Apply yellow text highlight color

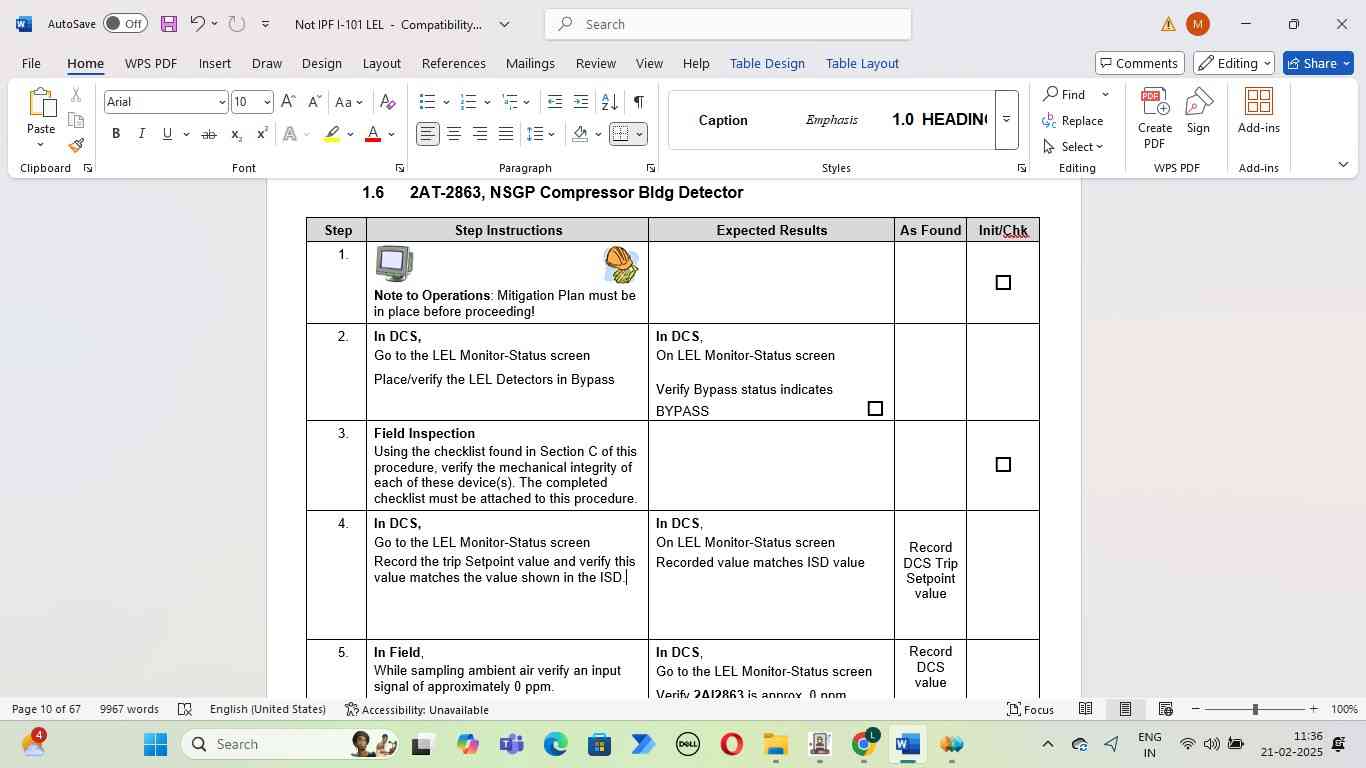tap(332, 134)
